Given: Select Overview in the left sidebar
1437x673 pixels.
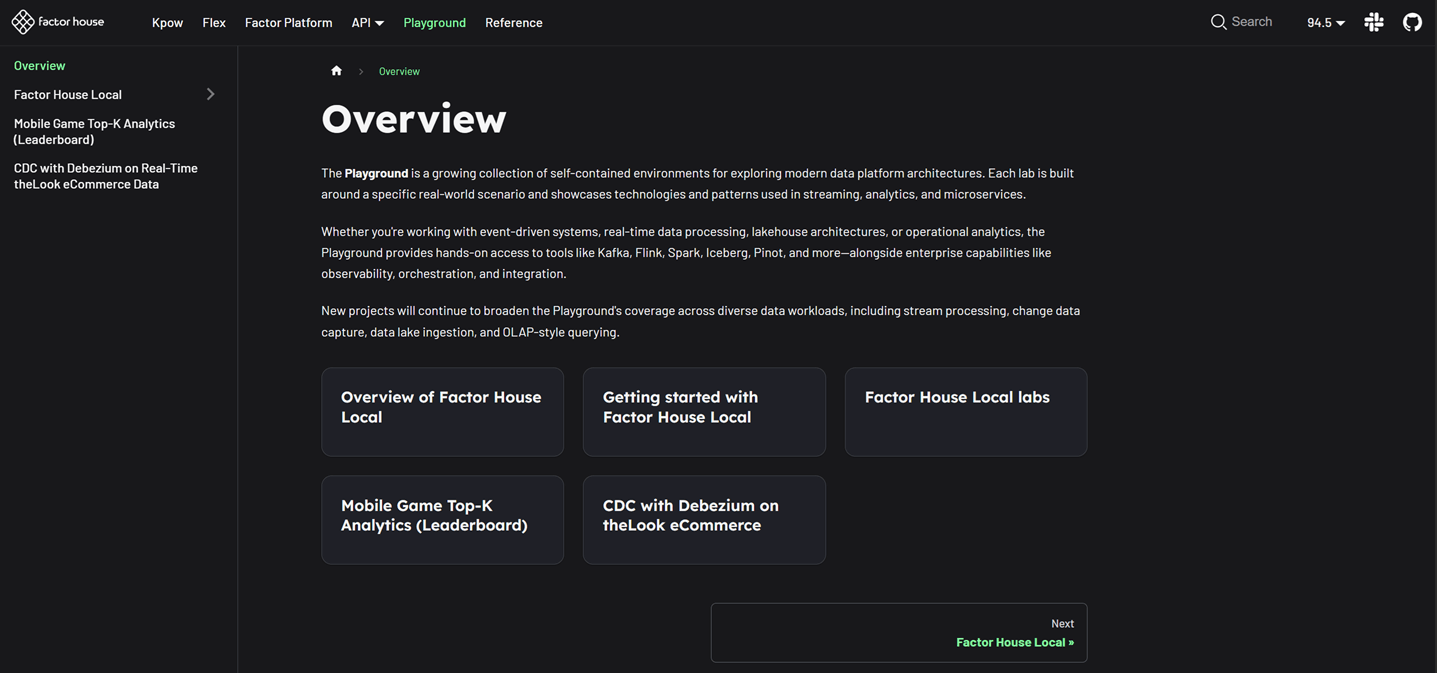Looking at the screenshot, I should [40, 65].
